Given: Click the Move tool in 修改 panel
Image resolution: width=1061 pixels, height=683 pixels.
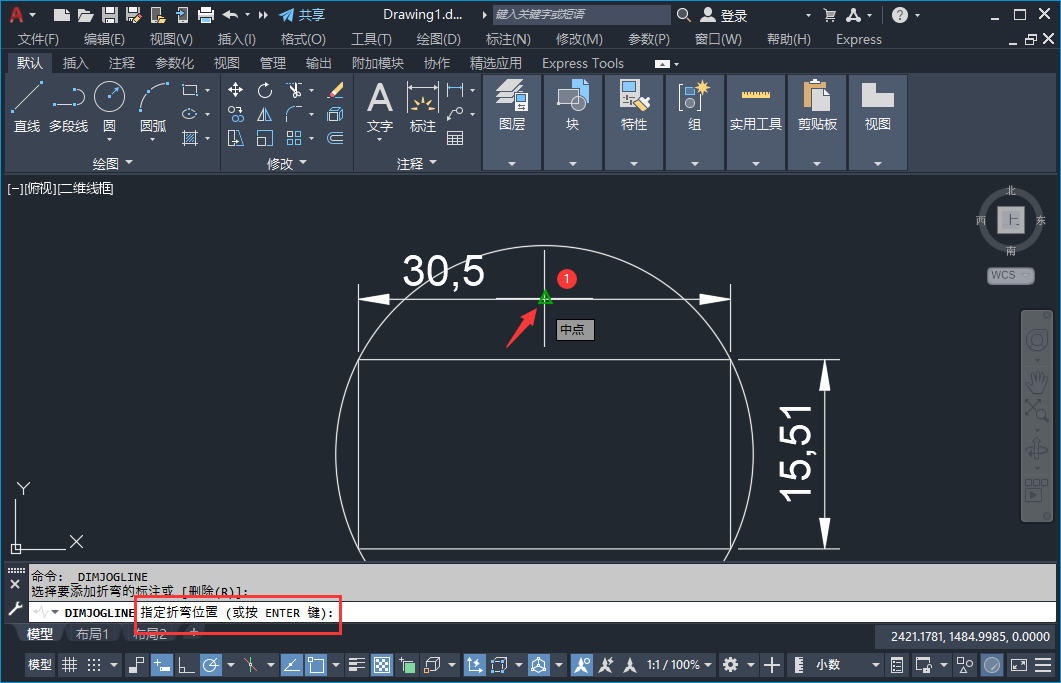Looking at the screenshot, I should click(236, 90).
